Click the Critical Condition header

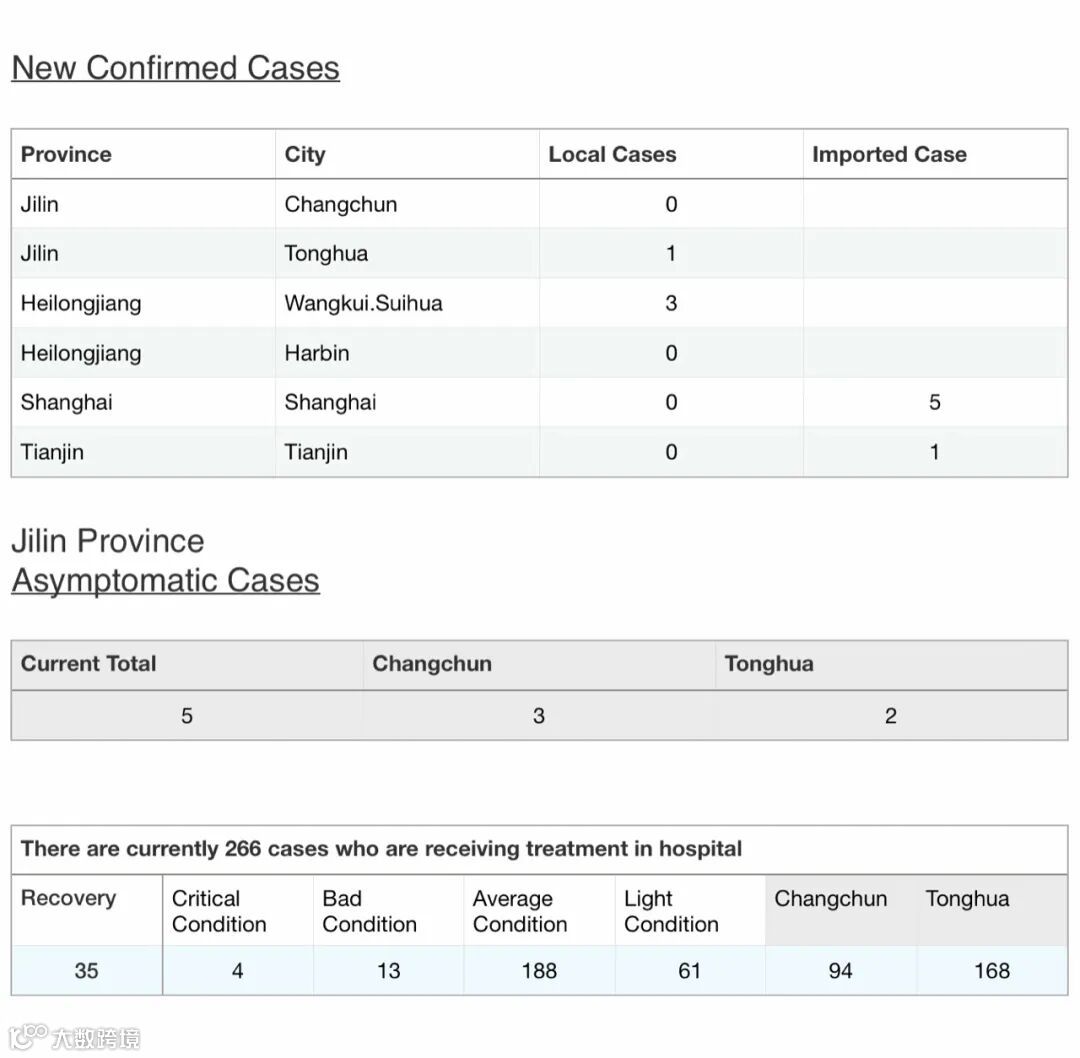point(219,911)
